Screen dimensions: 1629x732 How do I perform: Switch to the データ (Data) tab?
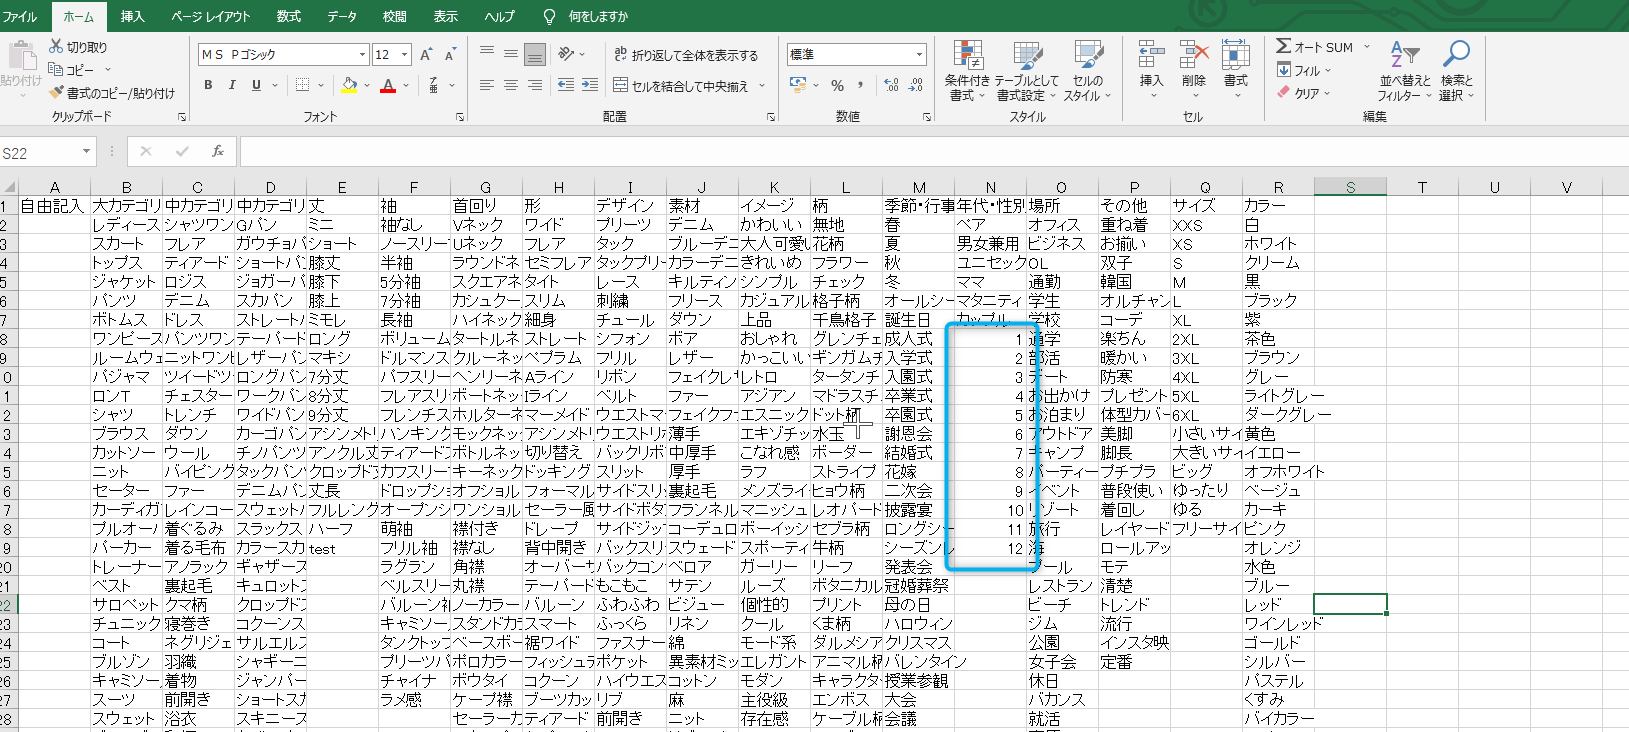click(x=342, y=16)
